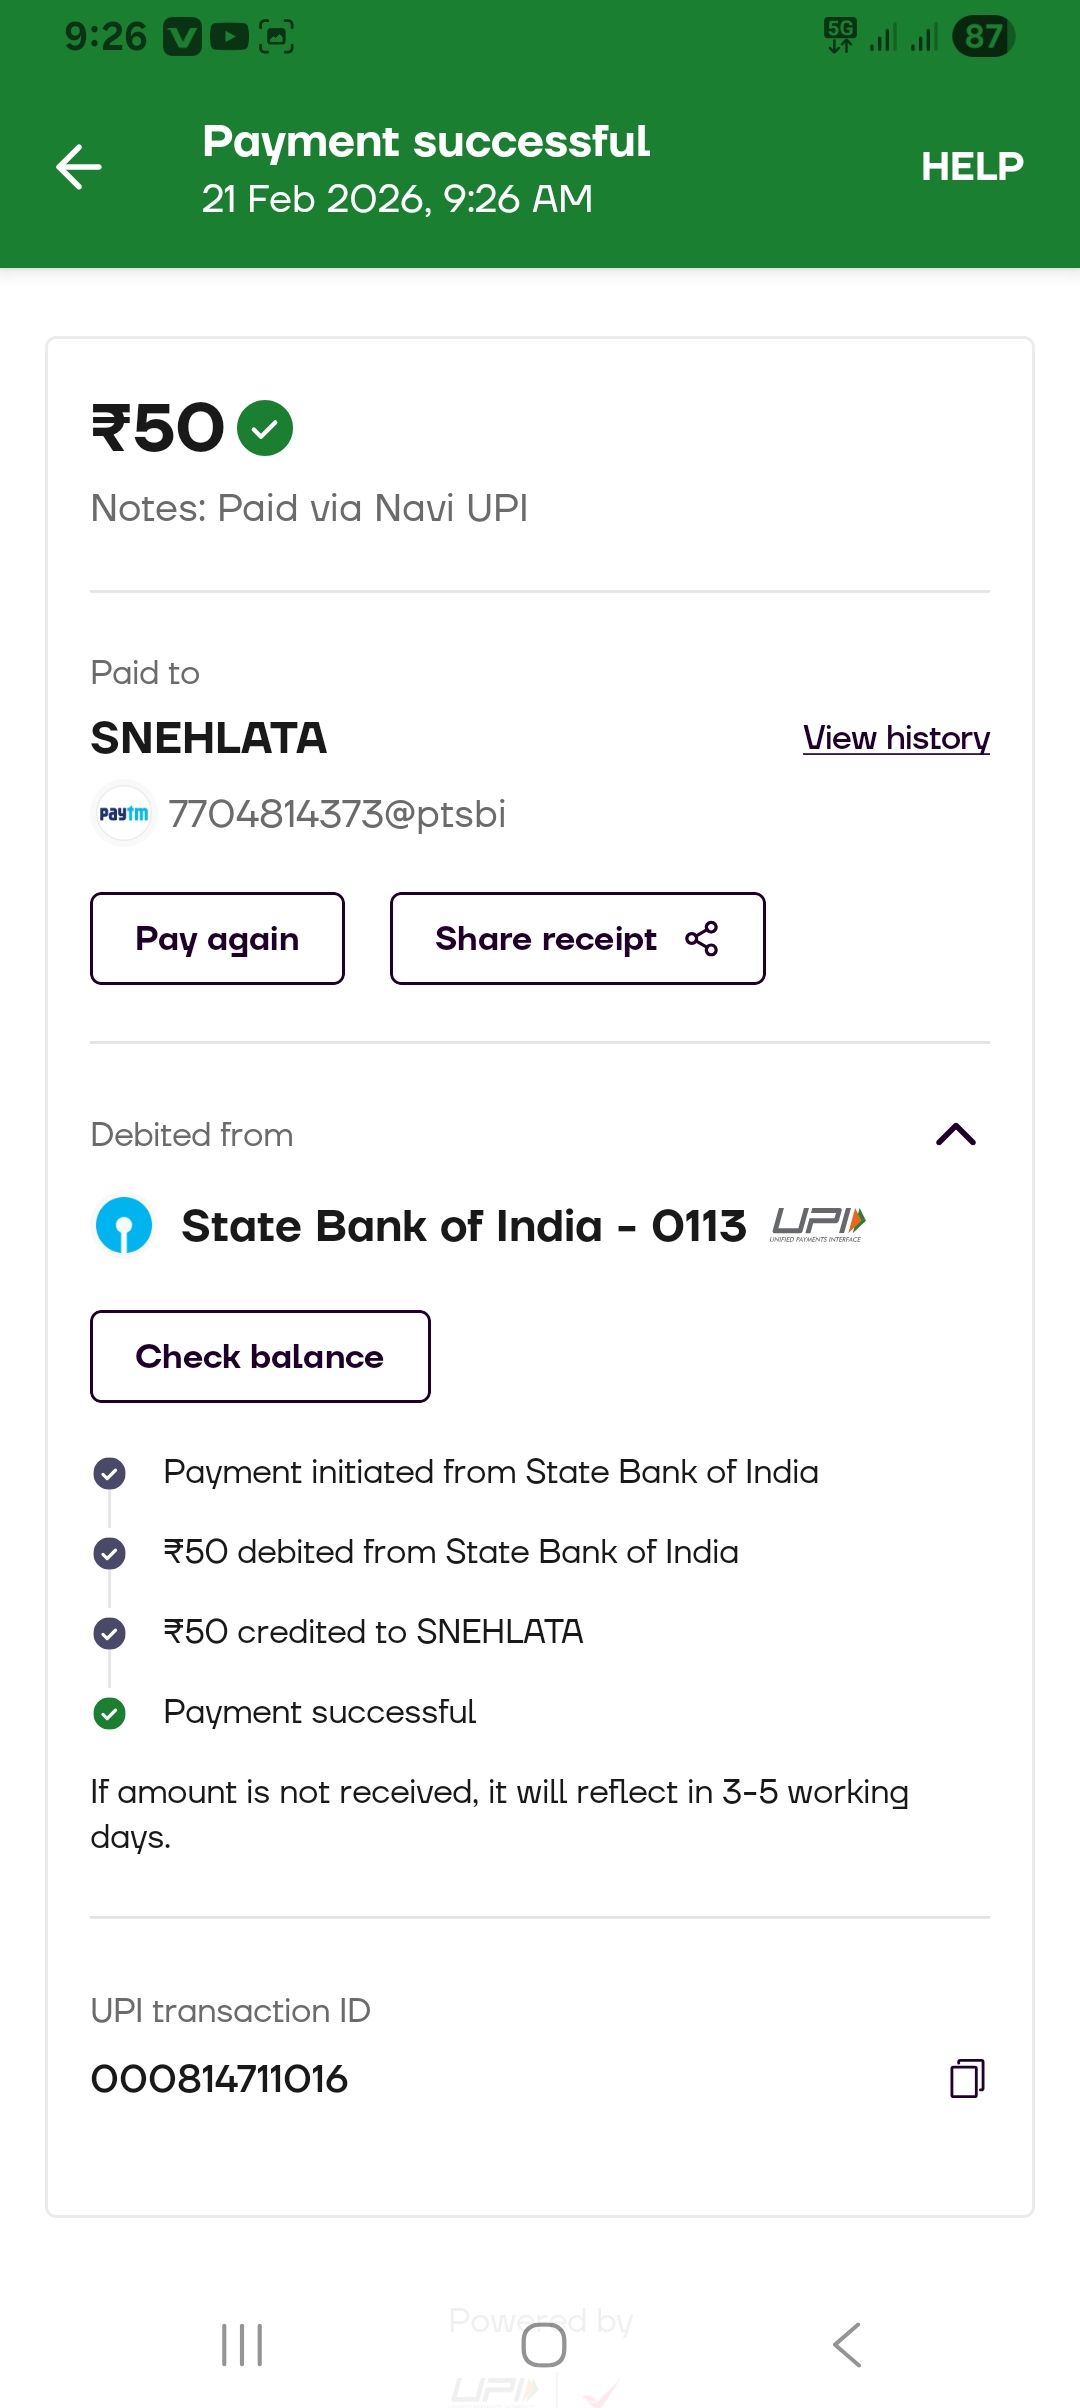Screen dimensions: 1080x2408
Task: Collapse the Debited from section
Action: tap(955, 1134)
